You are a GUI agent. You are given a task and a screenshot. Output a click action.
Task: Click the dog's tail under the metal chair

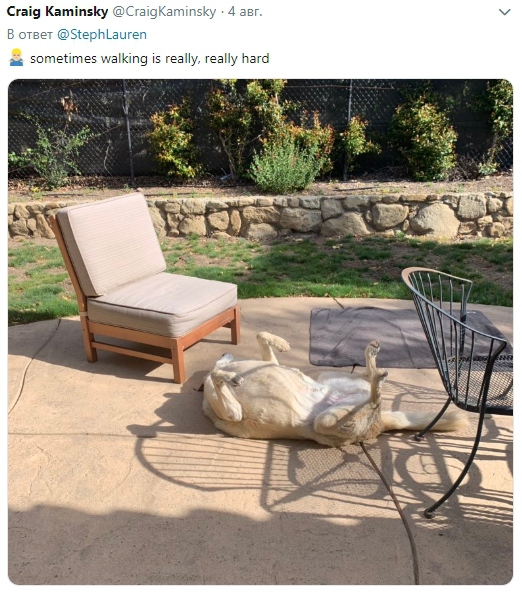(423, 420)
